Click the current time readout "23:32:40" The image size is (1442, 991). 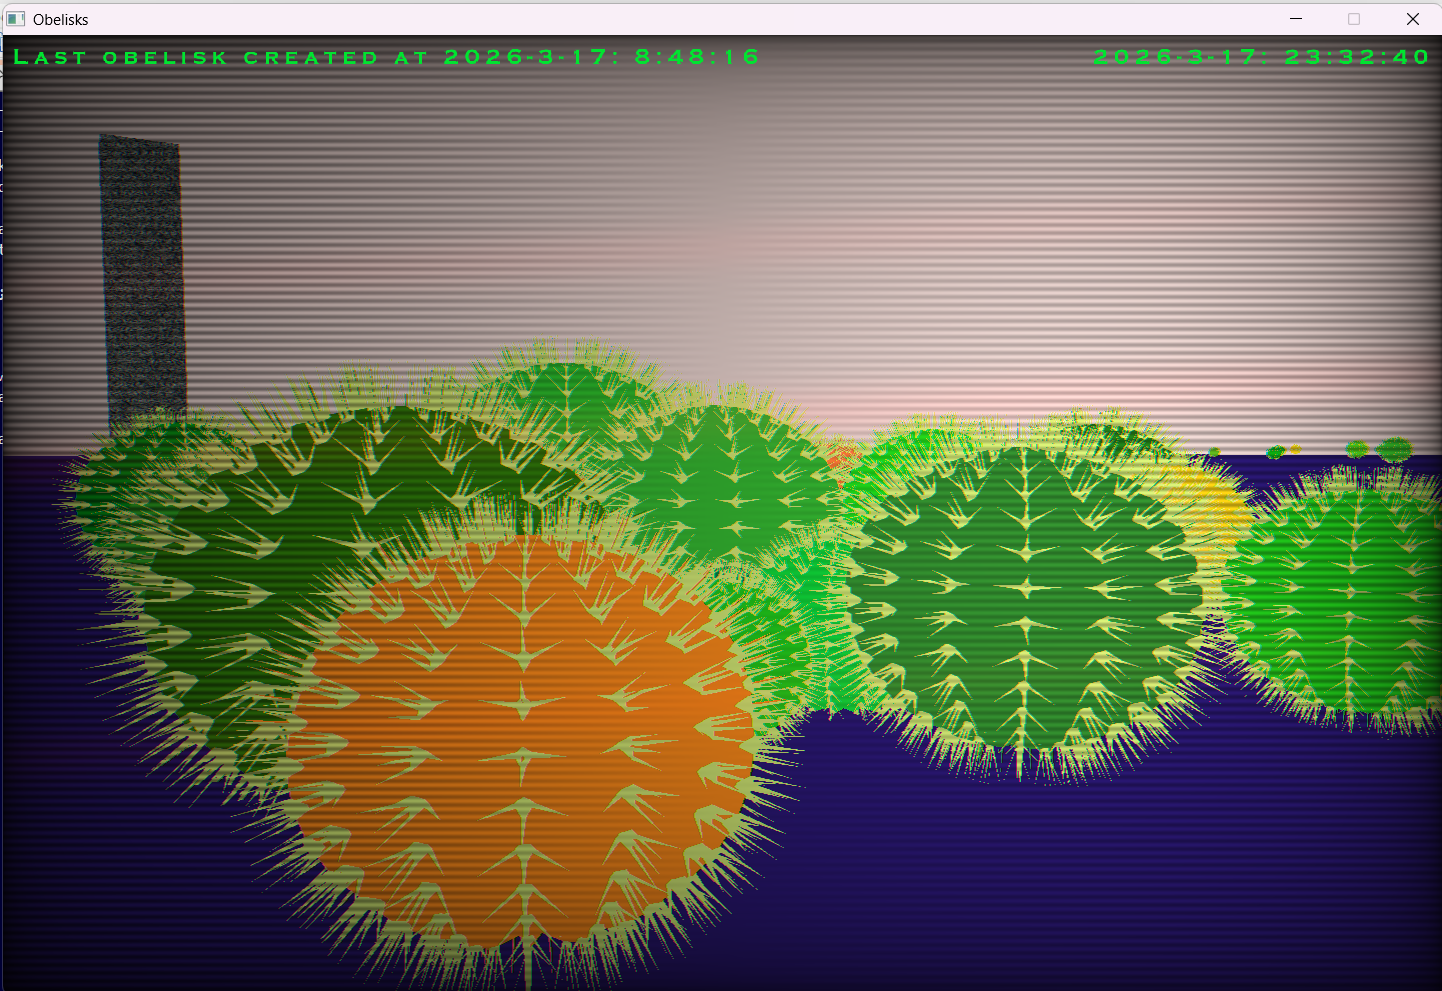pyautogui.click(x=1357, y=57)
